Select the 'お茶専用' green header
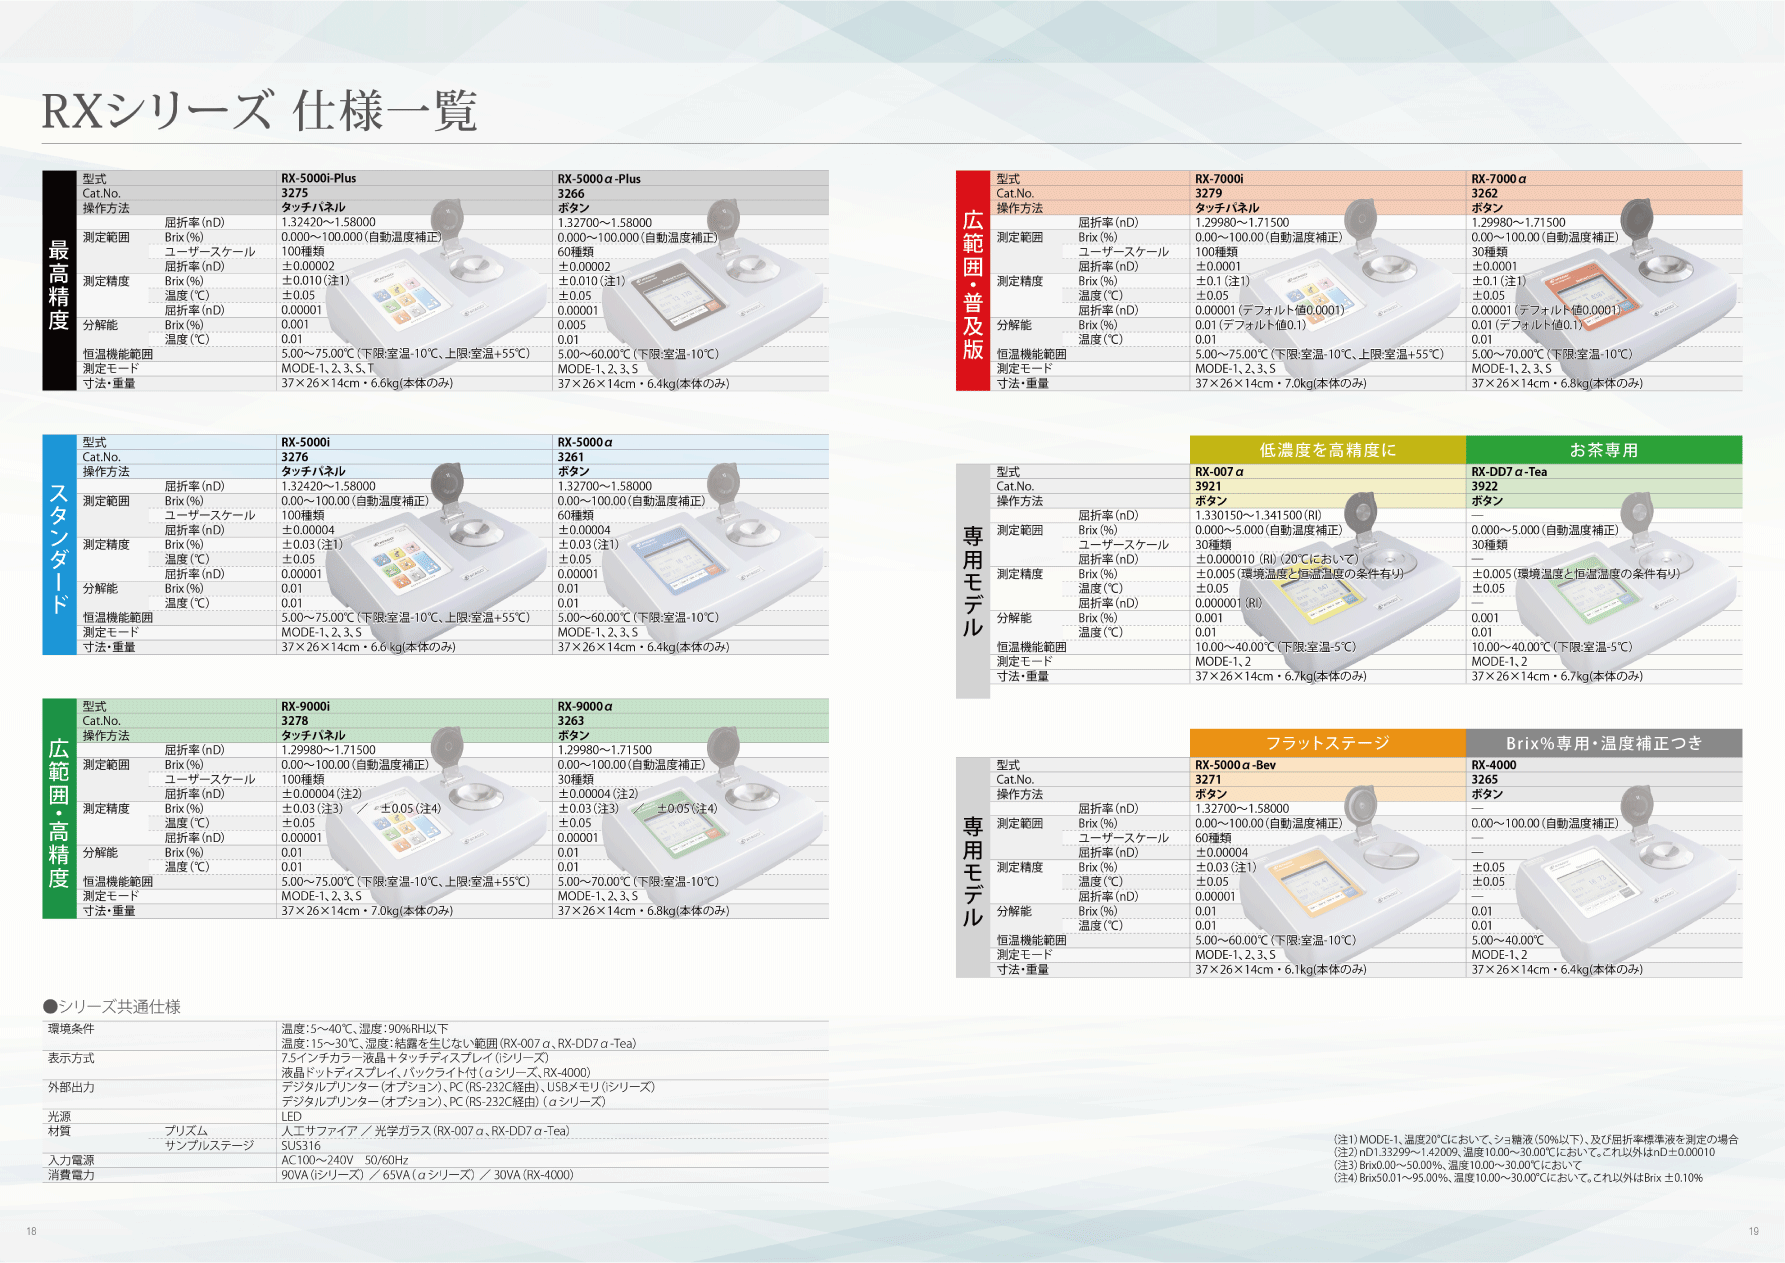Image resolution: width=1785 pixels, height=1263 pixels. pyautogui.click(x=1604, y=450)
